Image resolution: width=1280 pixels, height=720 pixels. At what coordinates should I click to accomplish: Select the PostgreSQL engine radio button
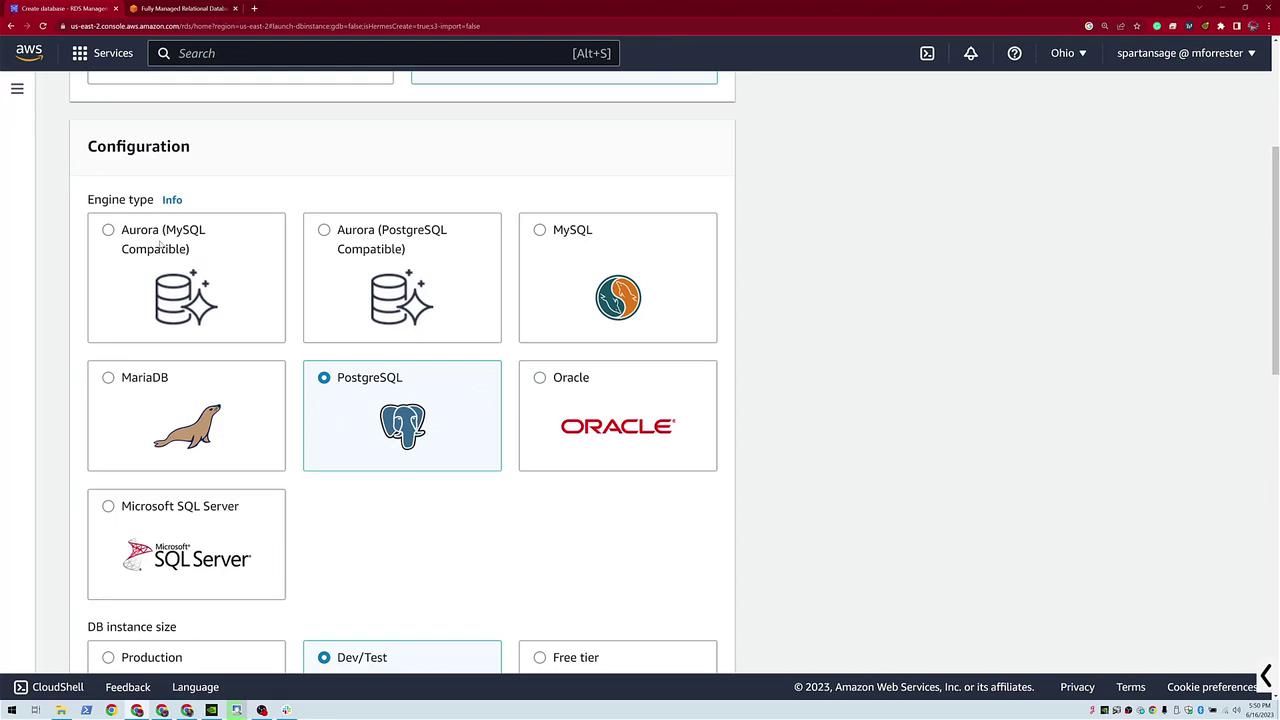point(324,378)
